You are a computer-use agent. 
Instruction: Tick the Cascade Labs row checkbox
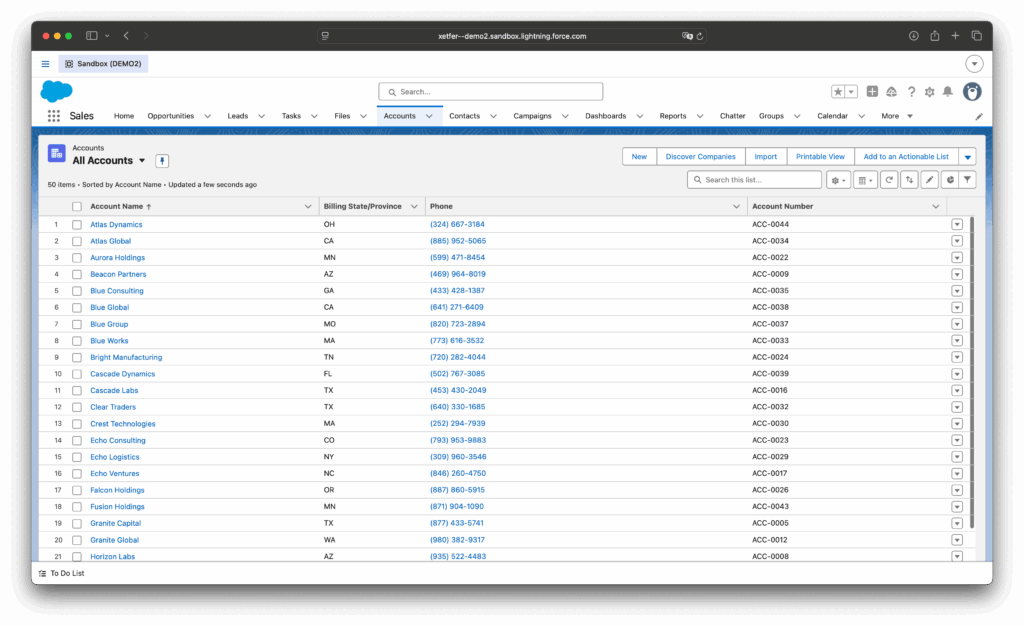coord(77,390)
